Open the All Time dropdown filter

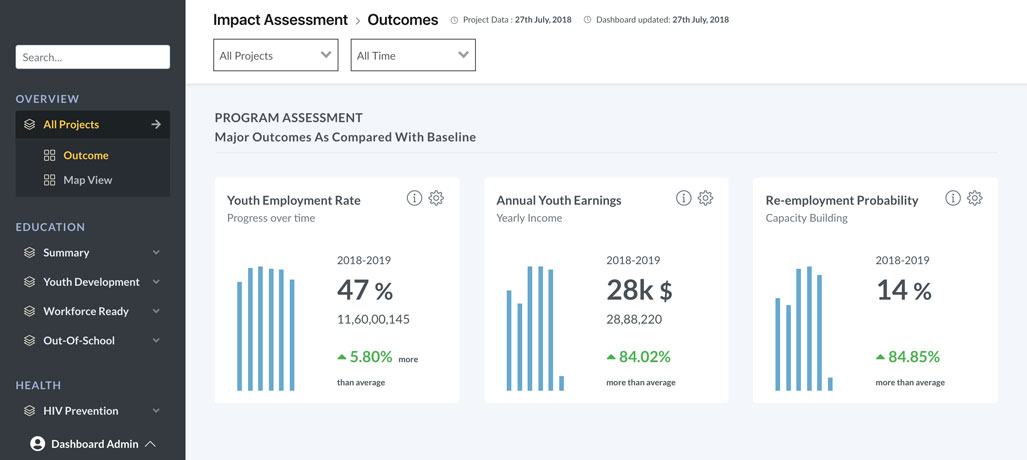(412, 56)
